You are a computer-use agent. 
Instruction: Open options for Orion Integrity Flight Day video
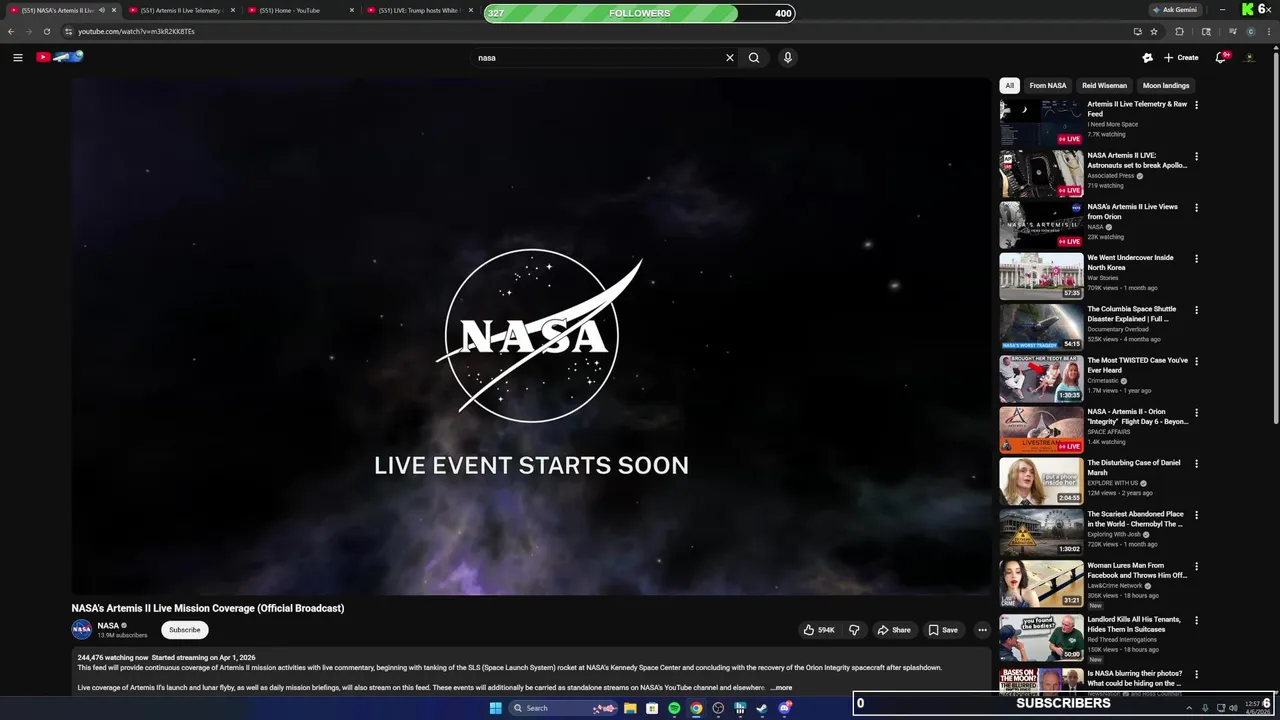tap(1196, 413)
